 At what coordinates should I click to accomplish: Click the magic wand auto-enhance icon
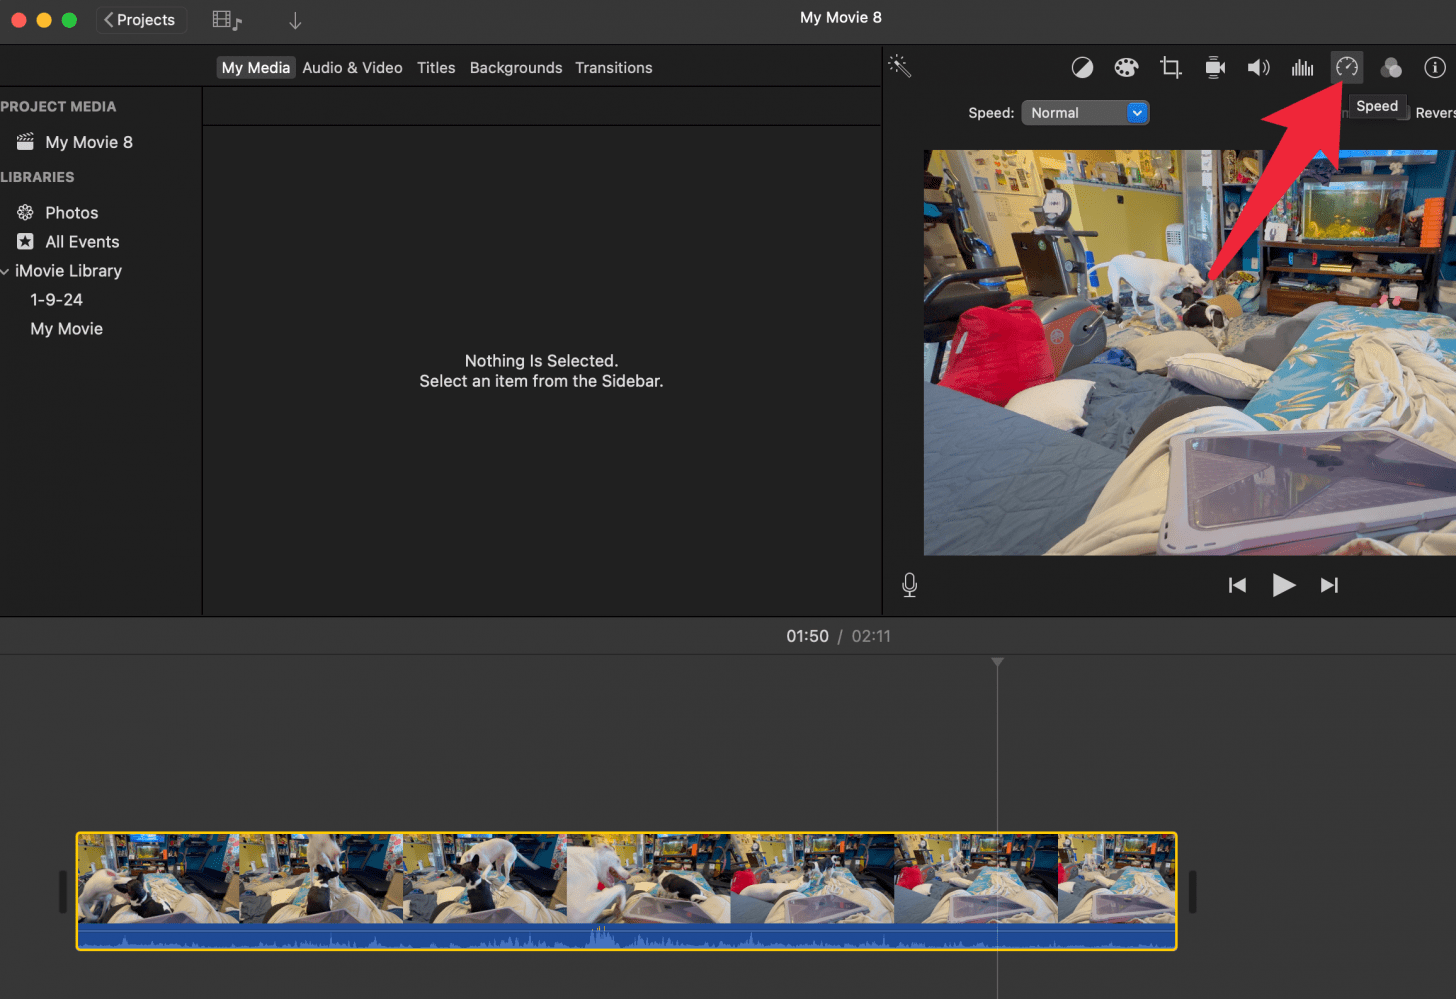pos(899,66)
